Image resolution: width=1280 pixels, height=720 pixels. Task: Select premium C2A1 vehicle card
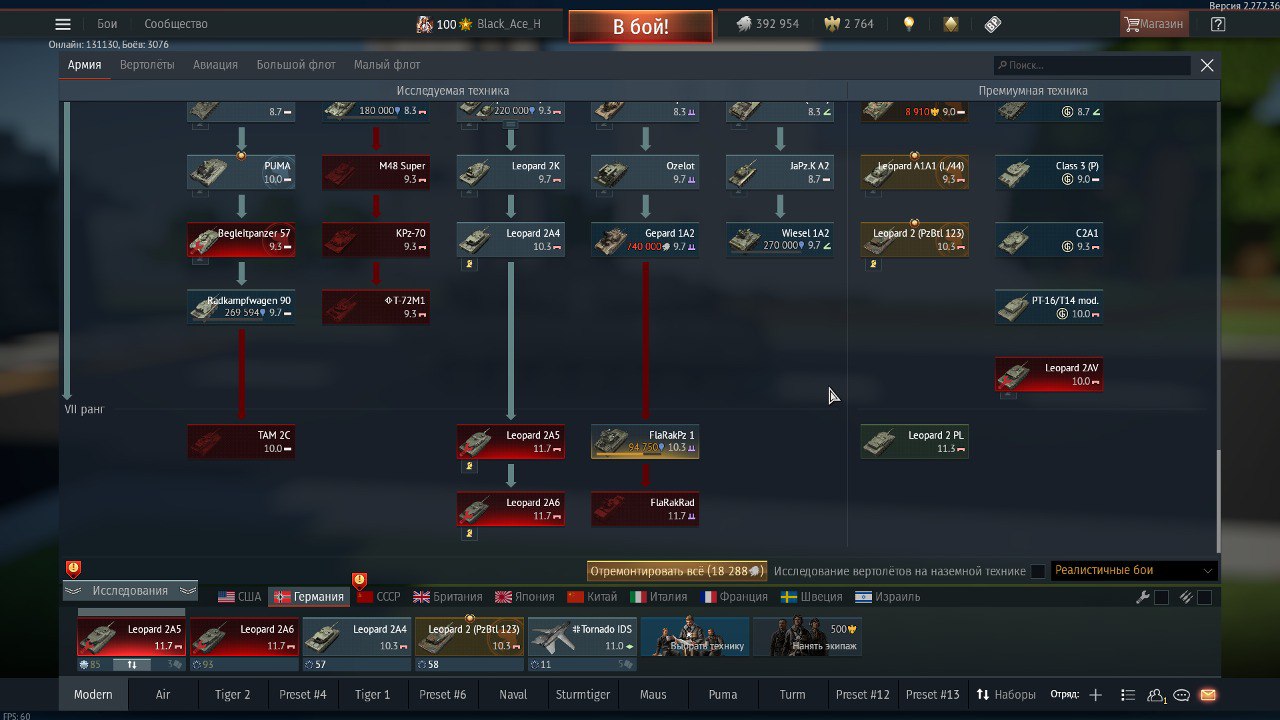pos(1049,239)
